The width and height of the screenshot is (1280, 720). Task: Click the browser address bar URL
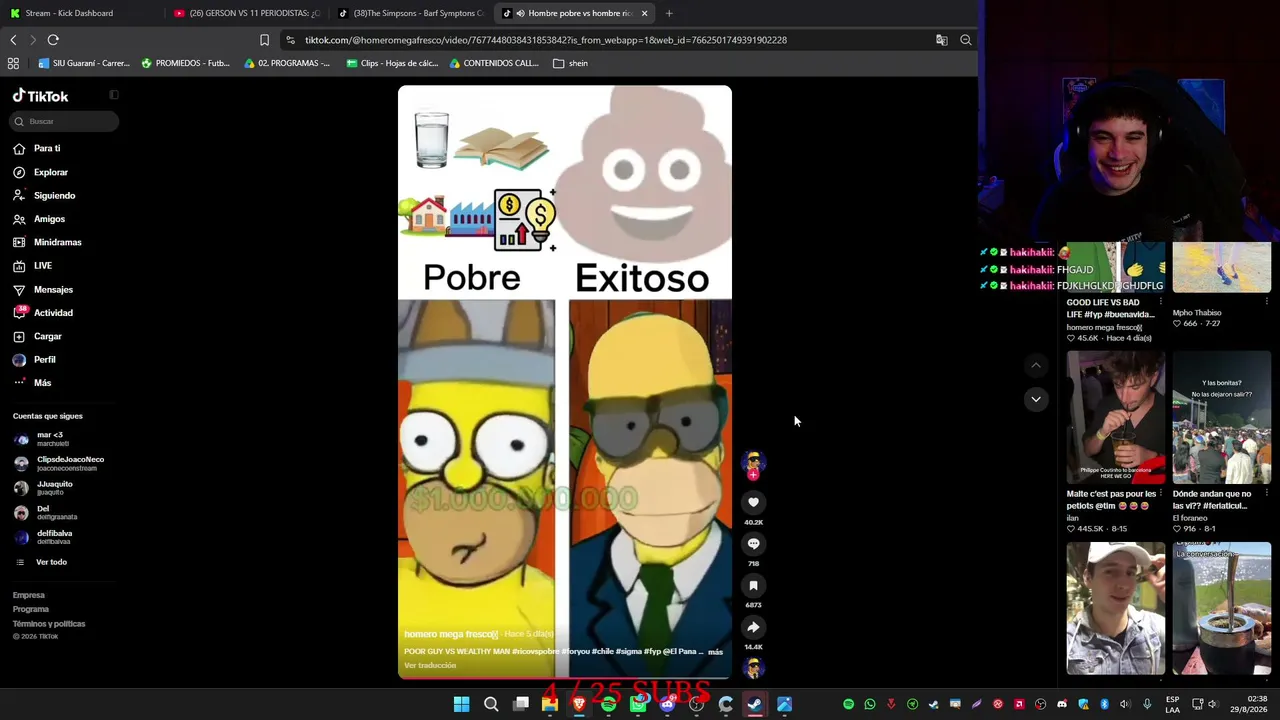pos(546,40)
